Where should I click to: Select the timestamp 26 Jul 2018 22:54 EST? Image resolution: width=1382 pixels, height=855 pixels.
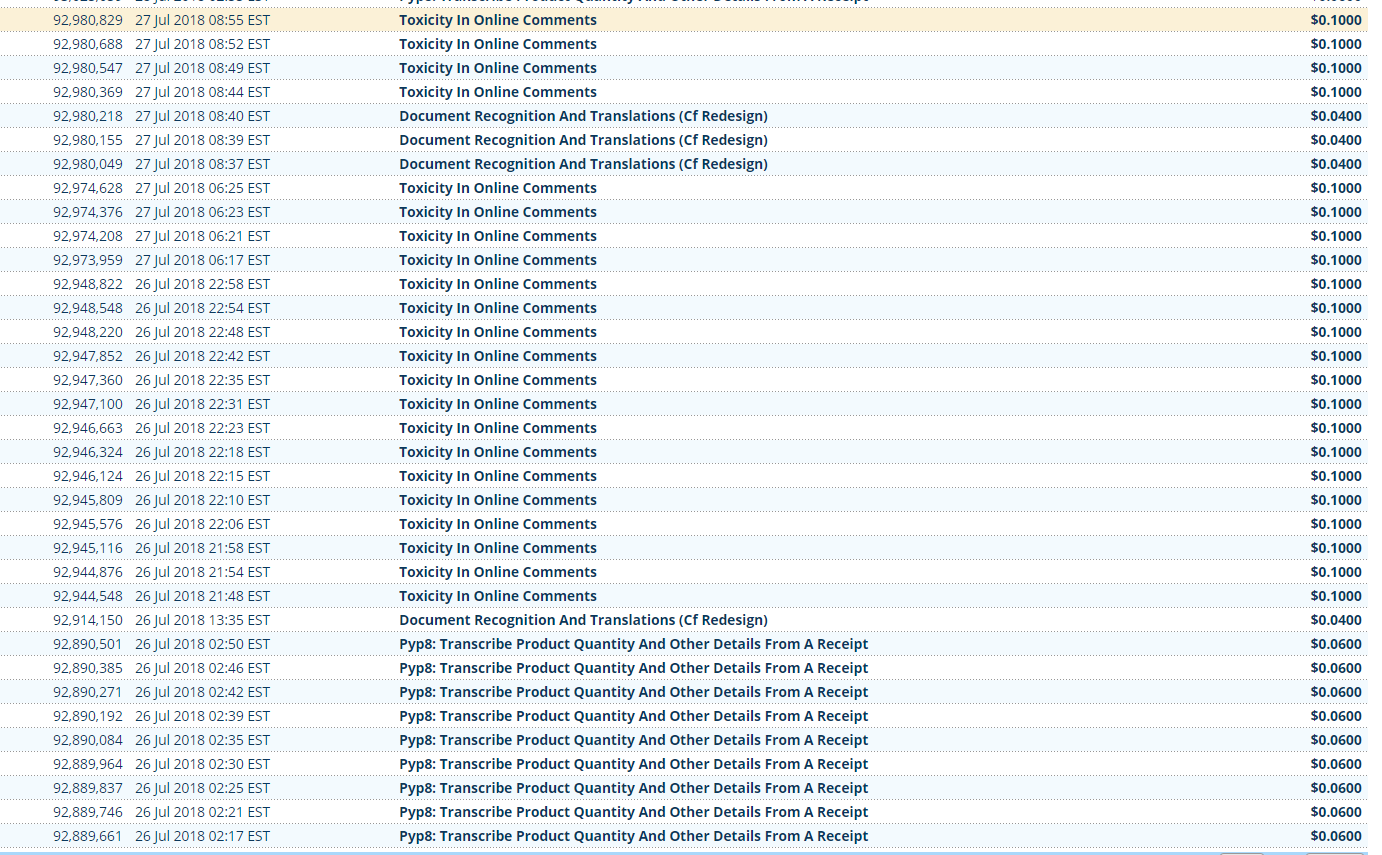202,308
